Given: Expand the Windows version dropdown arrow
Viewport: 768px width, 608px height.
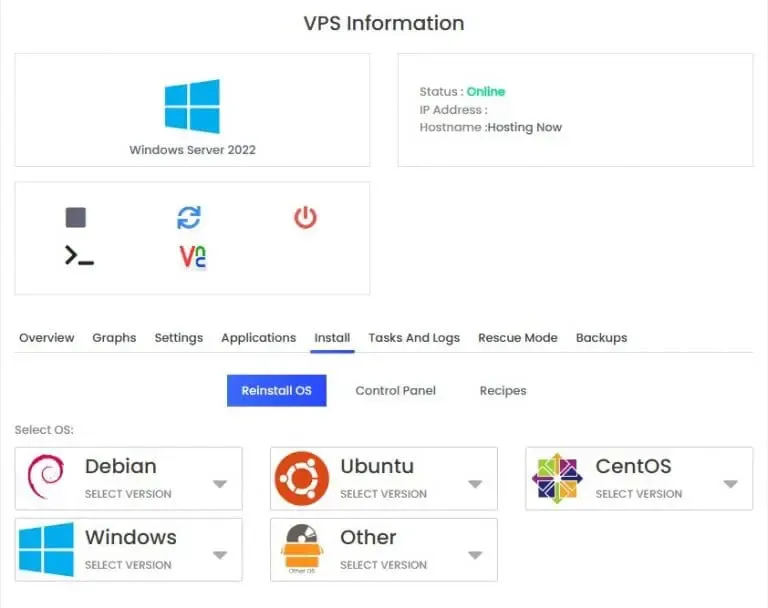Looking at the screenshot, I should tap(220, 555).
